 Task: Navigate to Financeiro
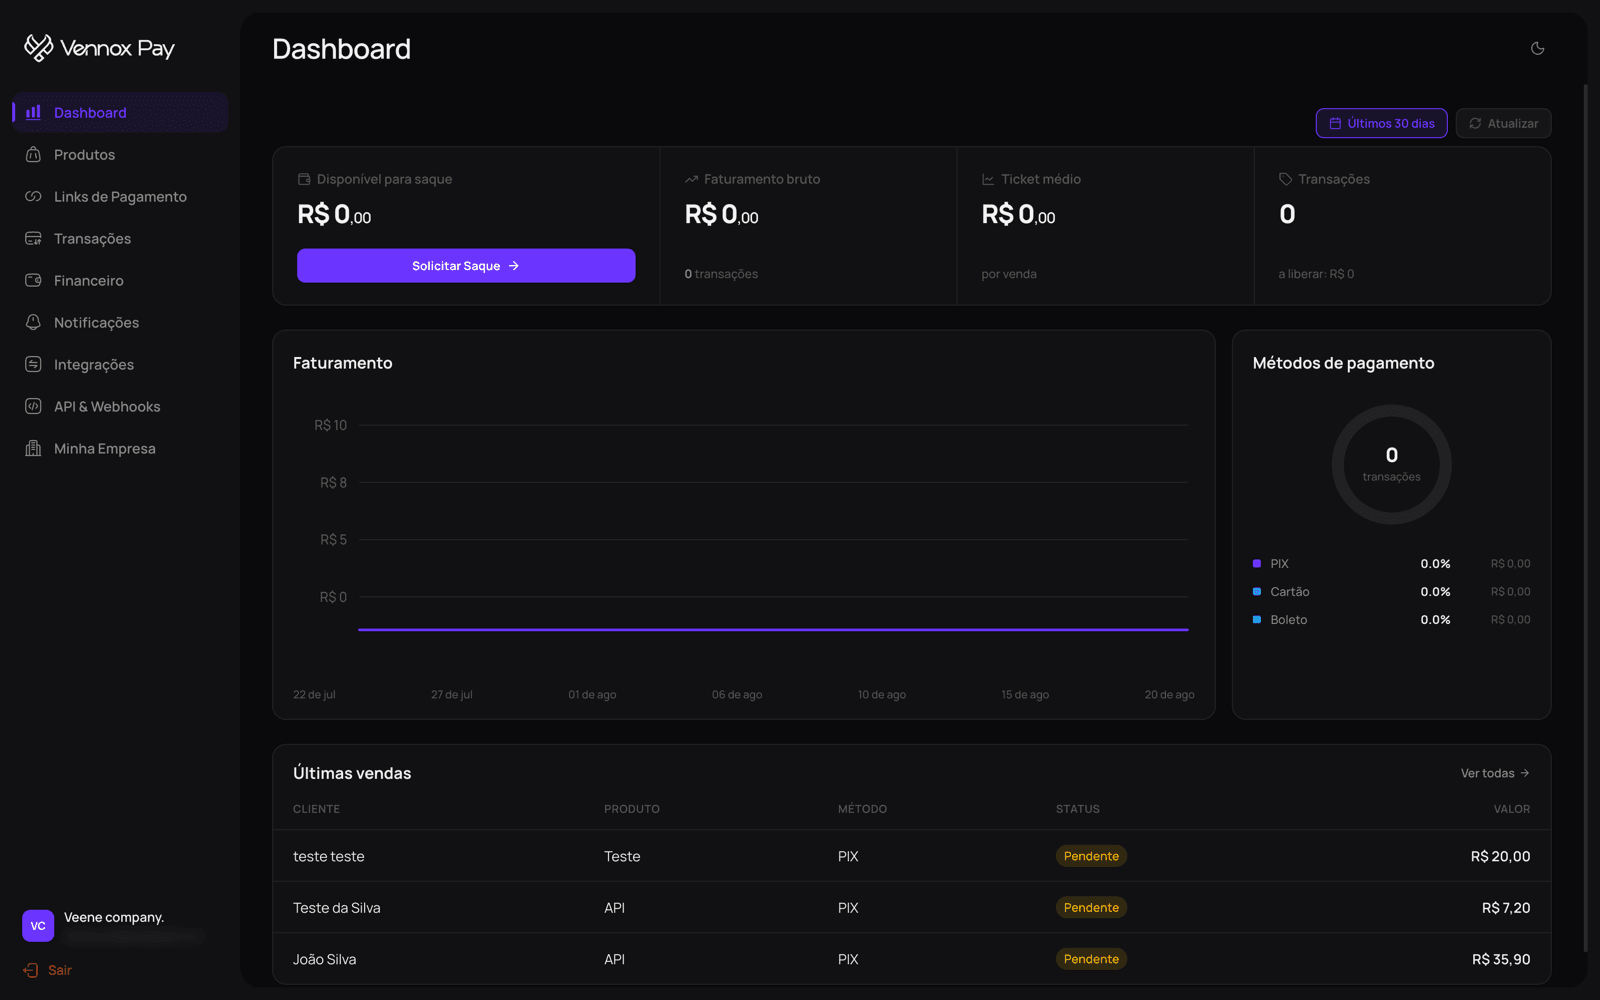point(120,280)
